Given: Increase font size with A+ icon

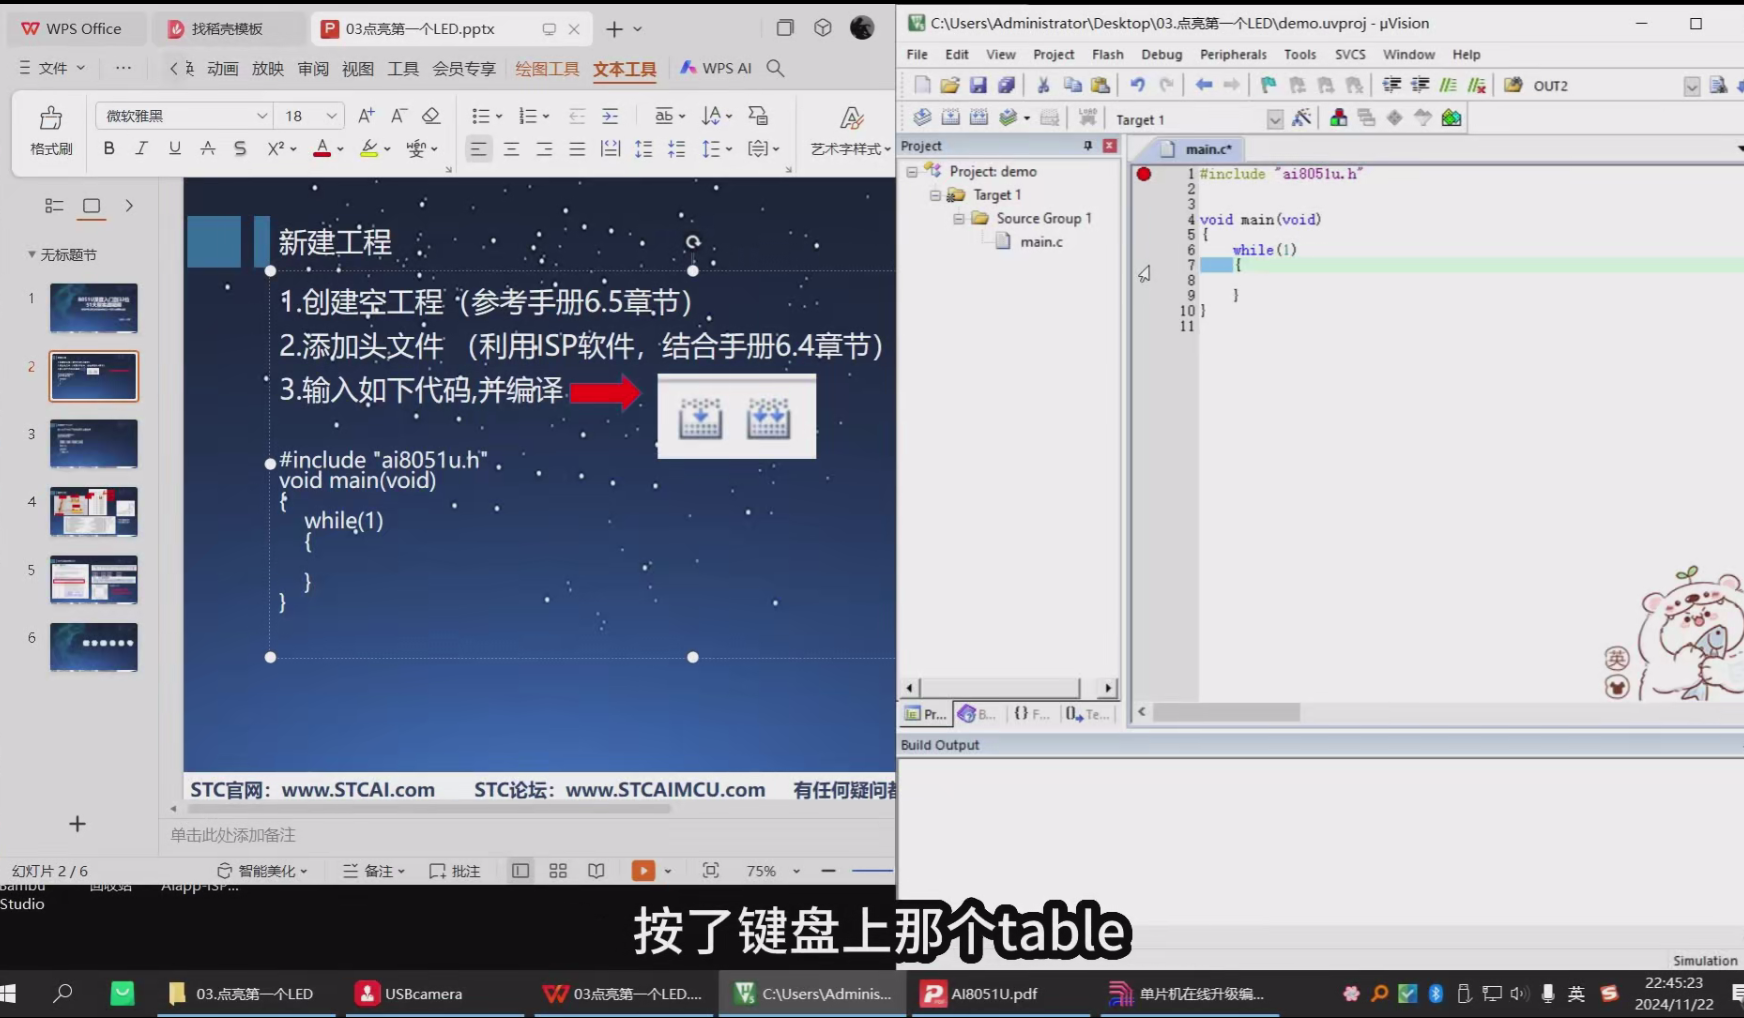Looking at the screenshot, I should [x=366, y=116].
